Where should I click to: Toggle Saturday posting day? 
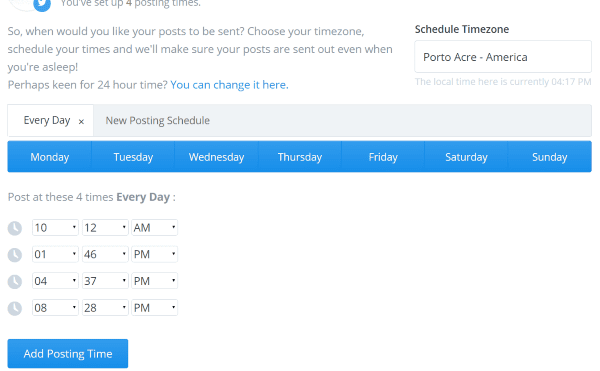pyautogui.click(x=466, y=157)
